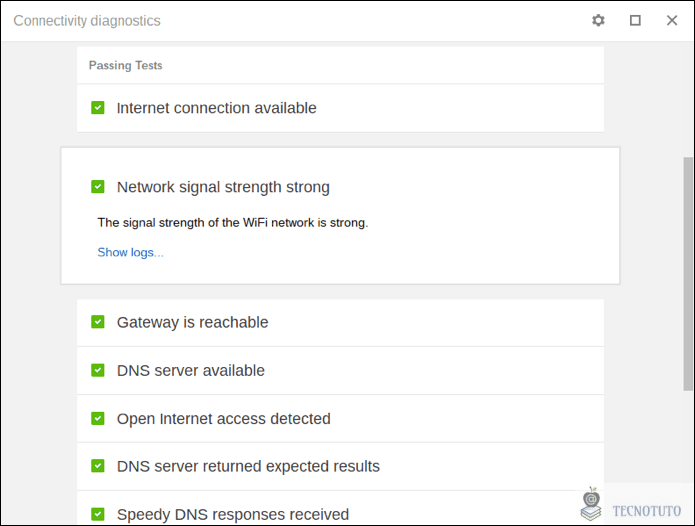
Task: Expand Open Internet access detected row
Action: click(340, 419)
